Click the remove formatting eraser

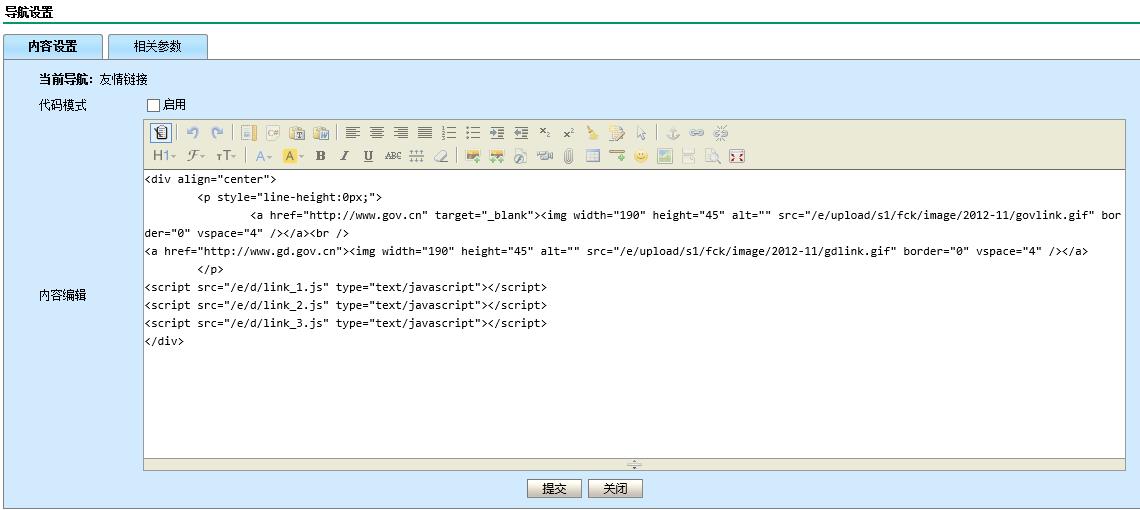(441, 156)
